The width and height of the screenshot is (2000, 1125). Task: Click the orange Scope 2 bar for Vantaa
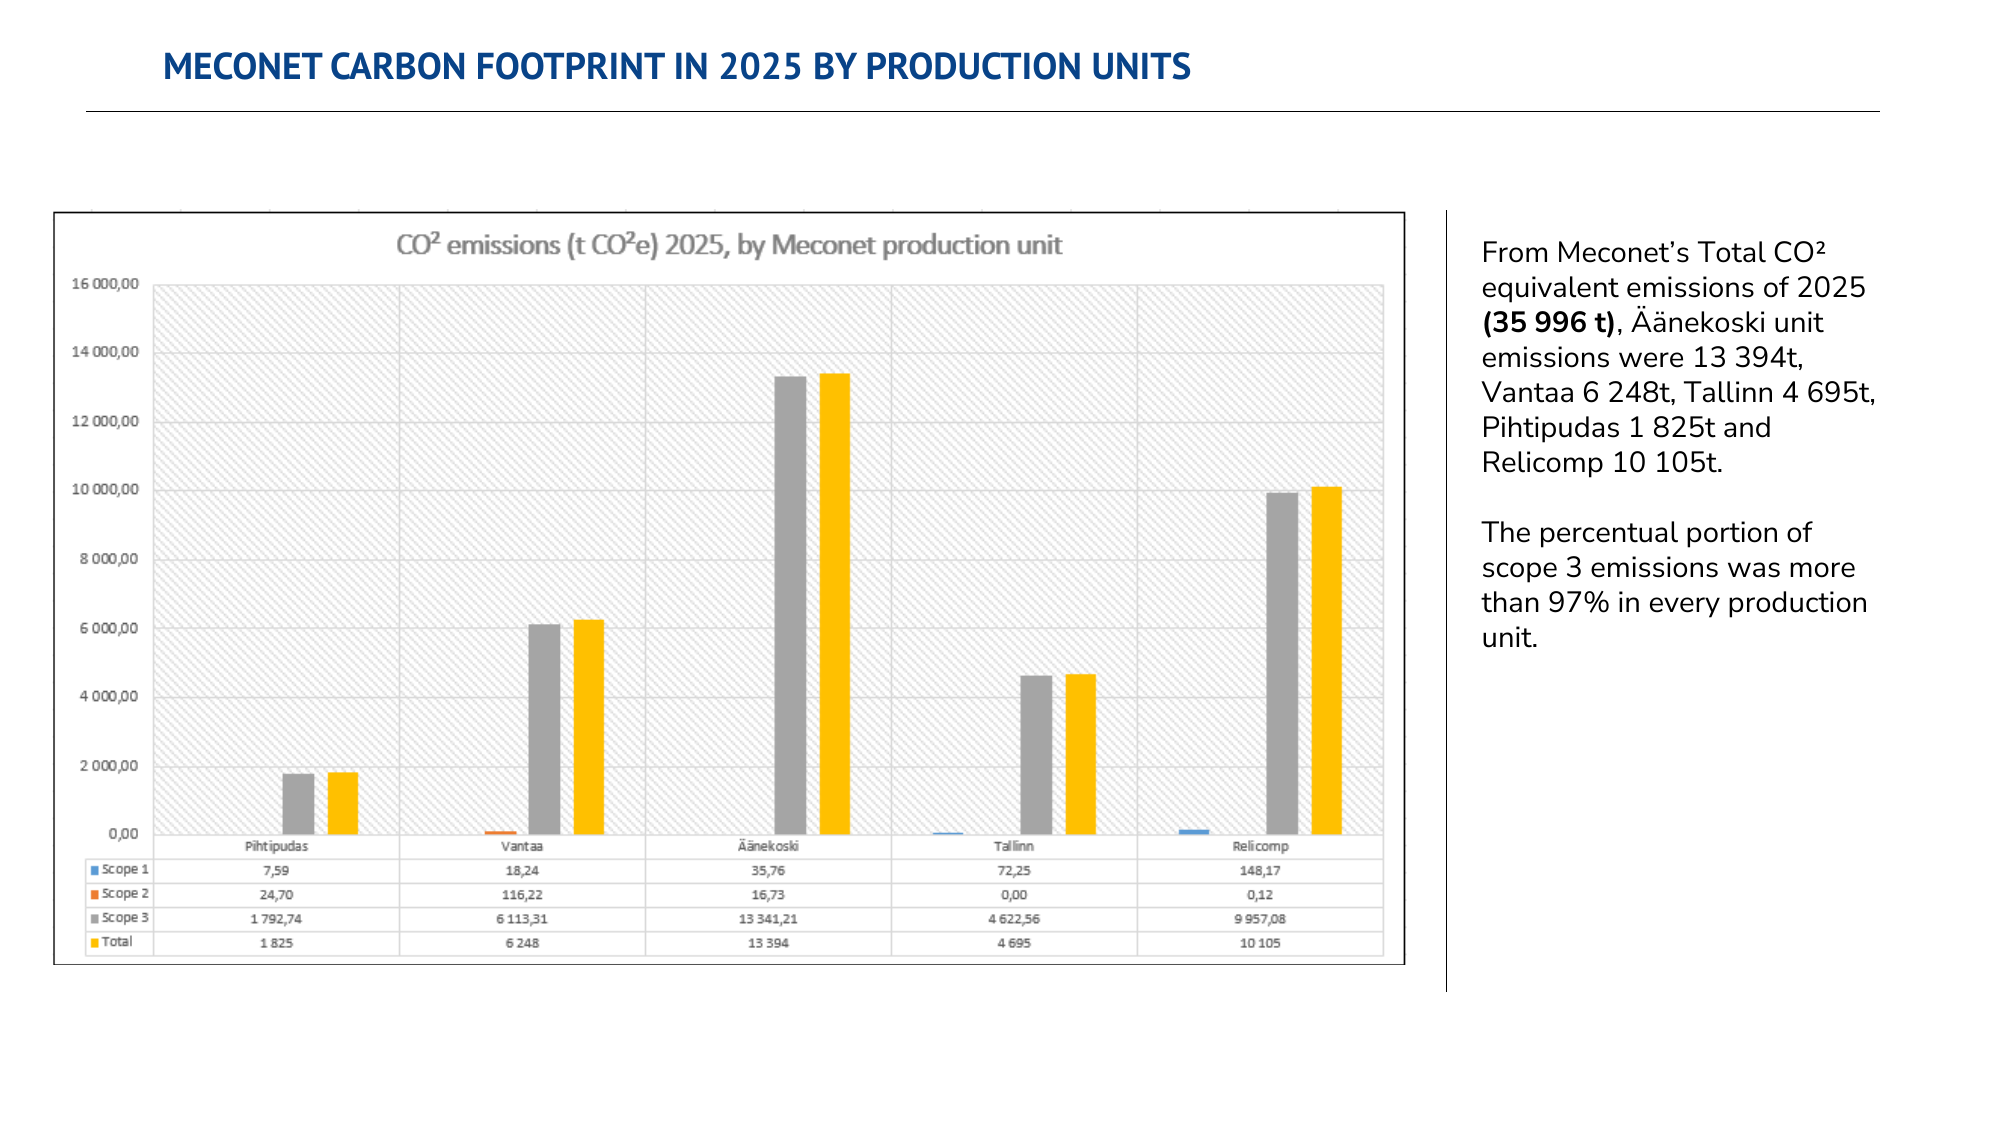coord(501,832)
